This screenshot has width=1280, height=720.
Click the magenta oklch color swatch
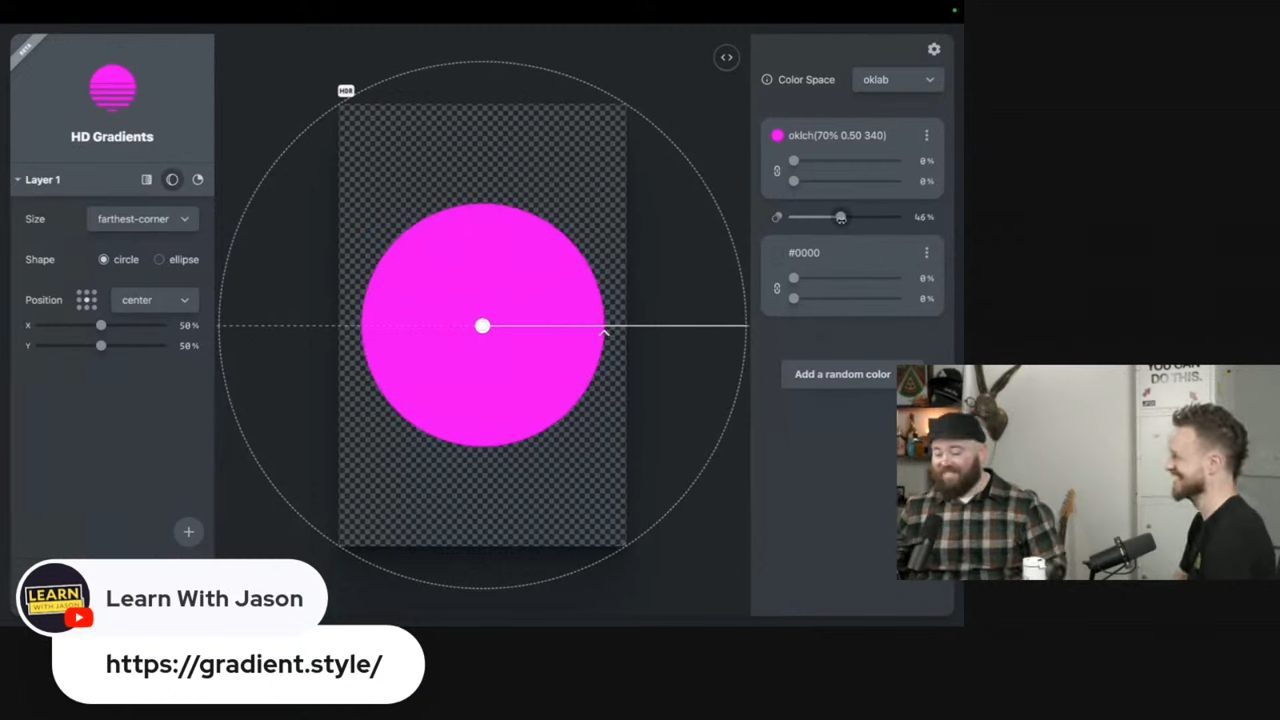[778, 136]
